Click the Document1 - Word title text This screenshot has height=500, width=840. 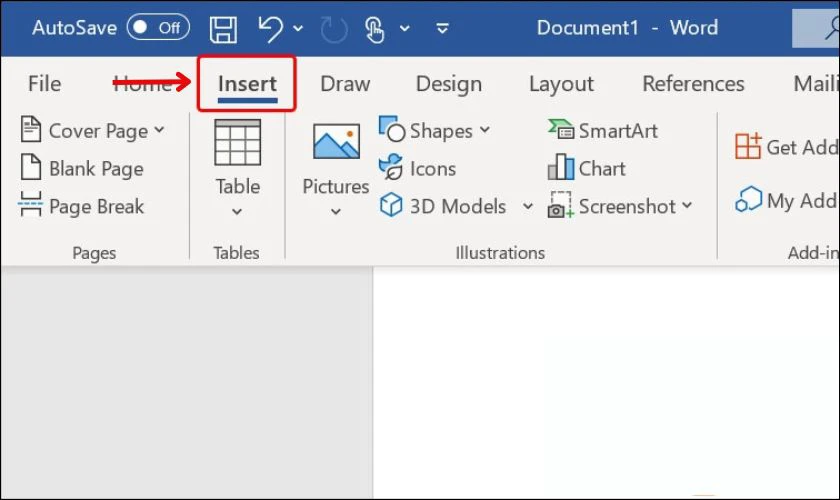click(x=627, y=28)
